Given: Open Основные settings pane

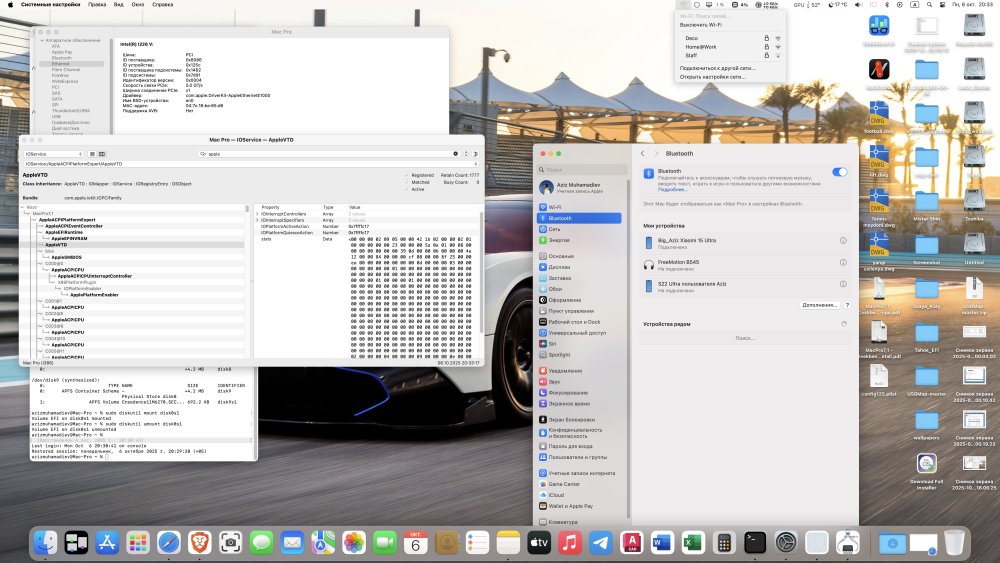Looking at the screenshot, I should (579, 256).
